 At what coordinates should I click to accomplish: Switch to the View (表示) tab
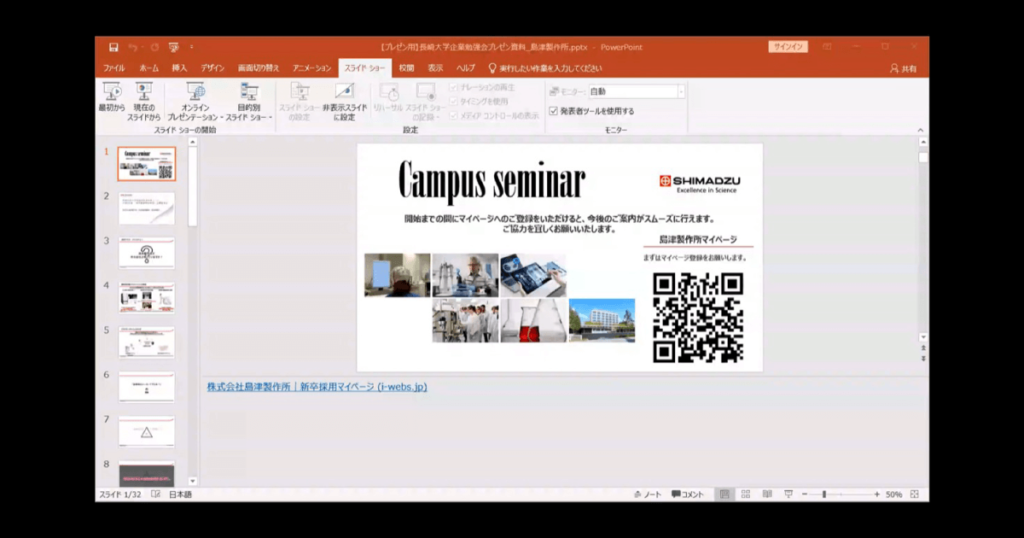pos(435,68)
